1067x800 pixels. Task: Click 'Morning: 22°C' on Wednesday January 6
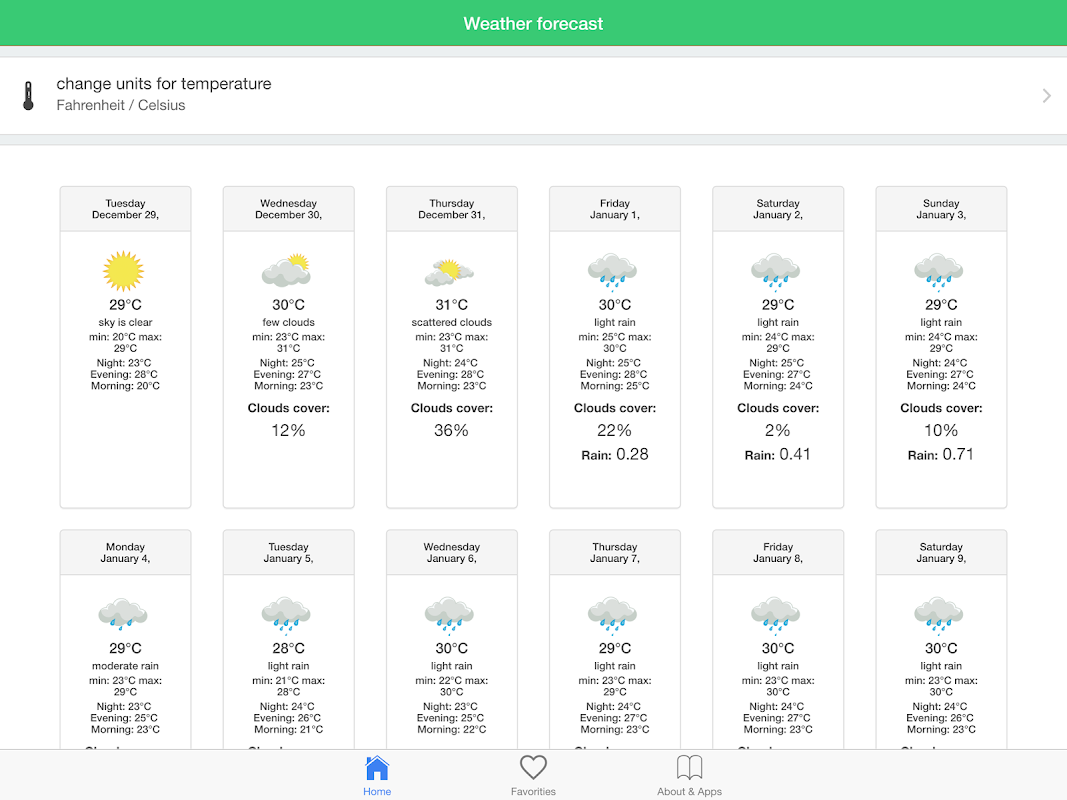coord(452,729)
